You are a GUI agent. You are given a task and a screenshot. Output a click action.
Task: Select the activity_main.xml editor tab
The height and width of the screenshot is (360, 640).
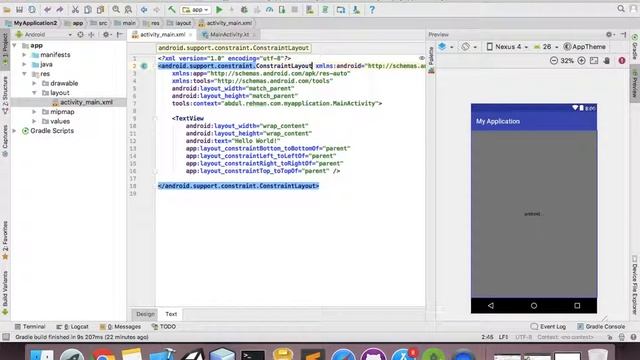pyautogui.click(x=162, y=35)
